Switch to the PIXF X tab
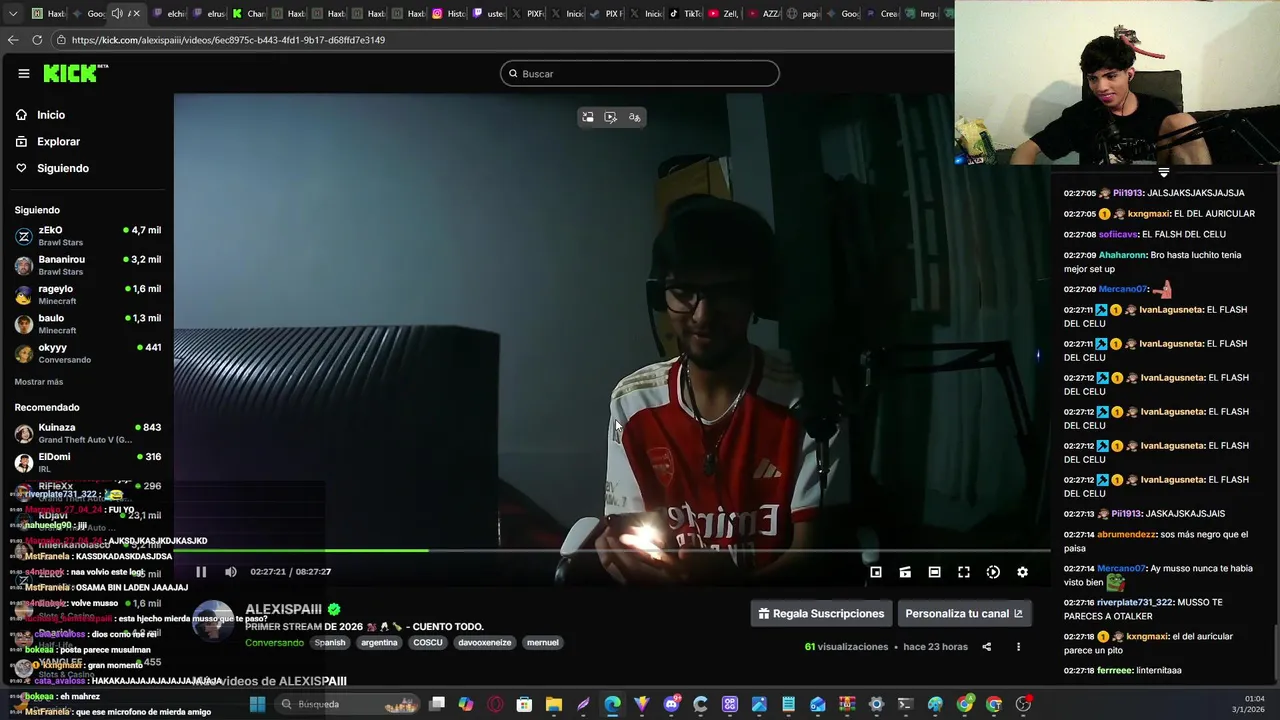This screenshot has width=1280, height=720. coord(528,14)
